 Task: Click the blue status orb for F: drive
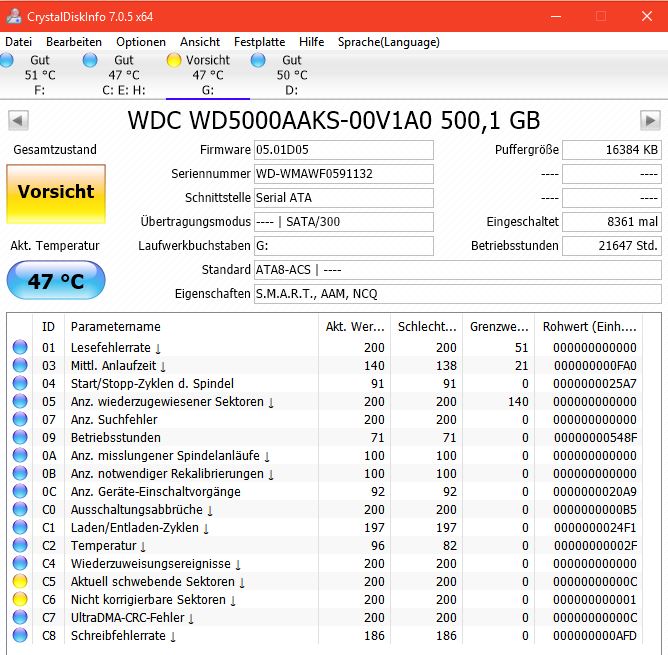(7, 60)
